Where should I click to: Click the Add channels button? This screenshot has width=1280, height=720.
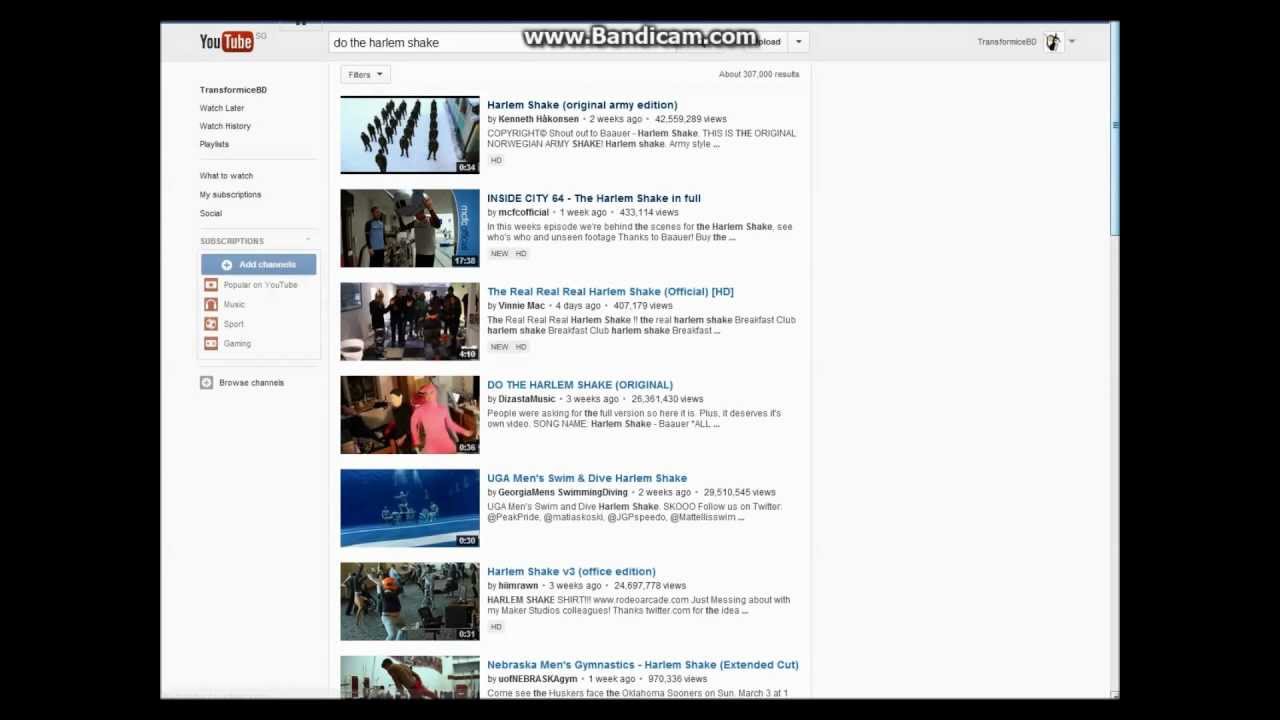click(x=258, y=264)
